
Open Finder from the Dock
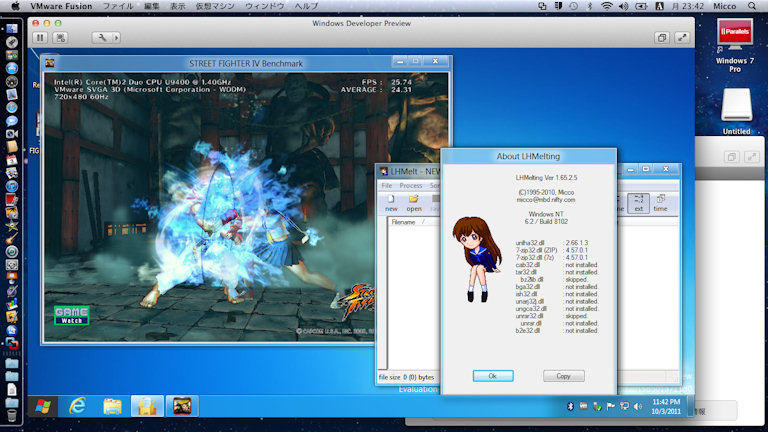(x=12, y=29)
